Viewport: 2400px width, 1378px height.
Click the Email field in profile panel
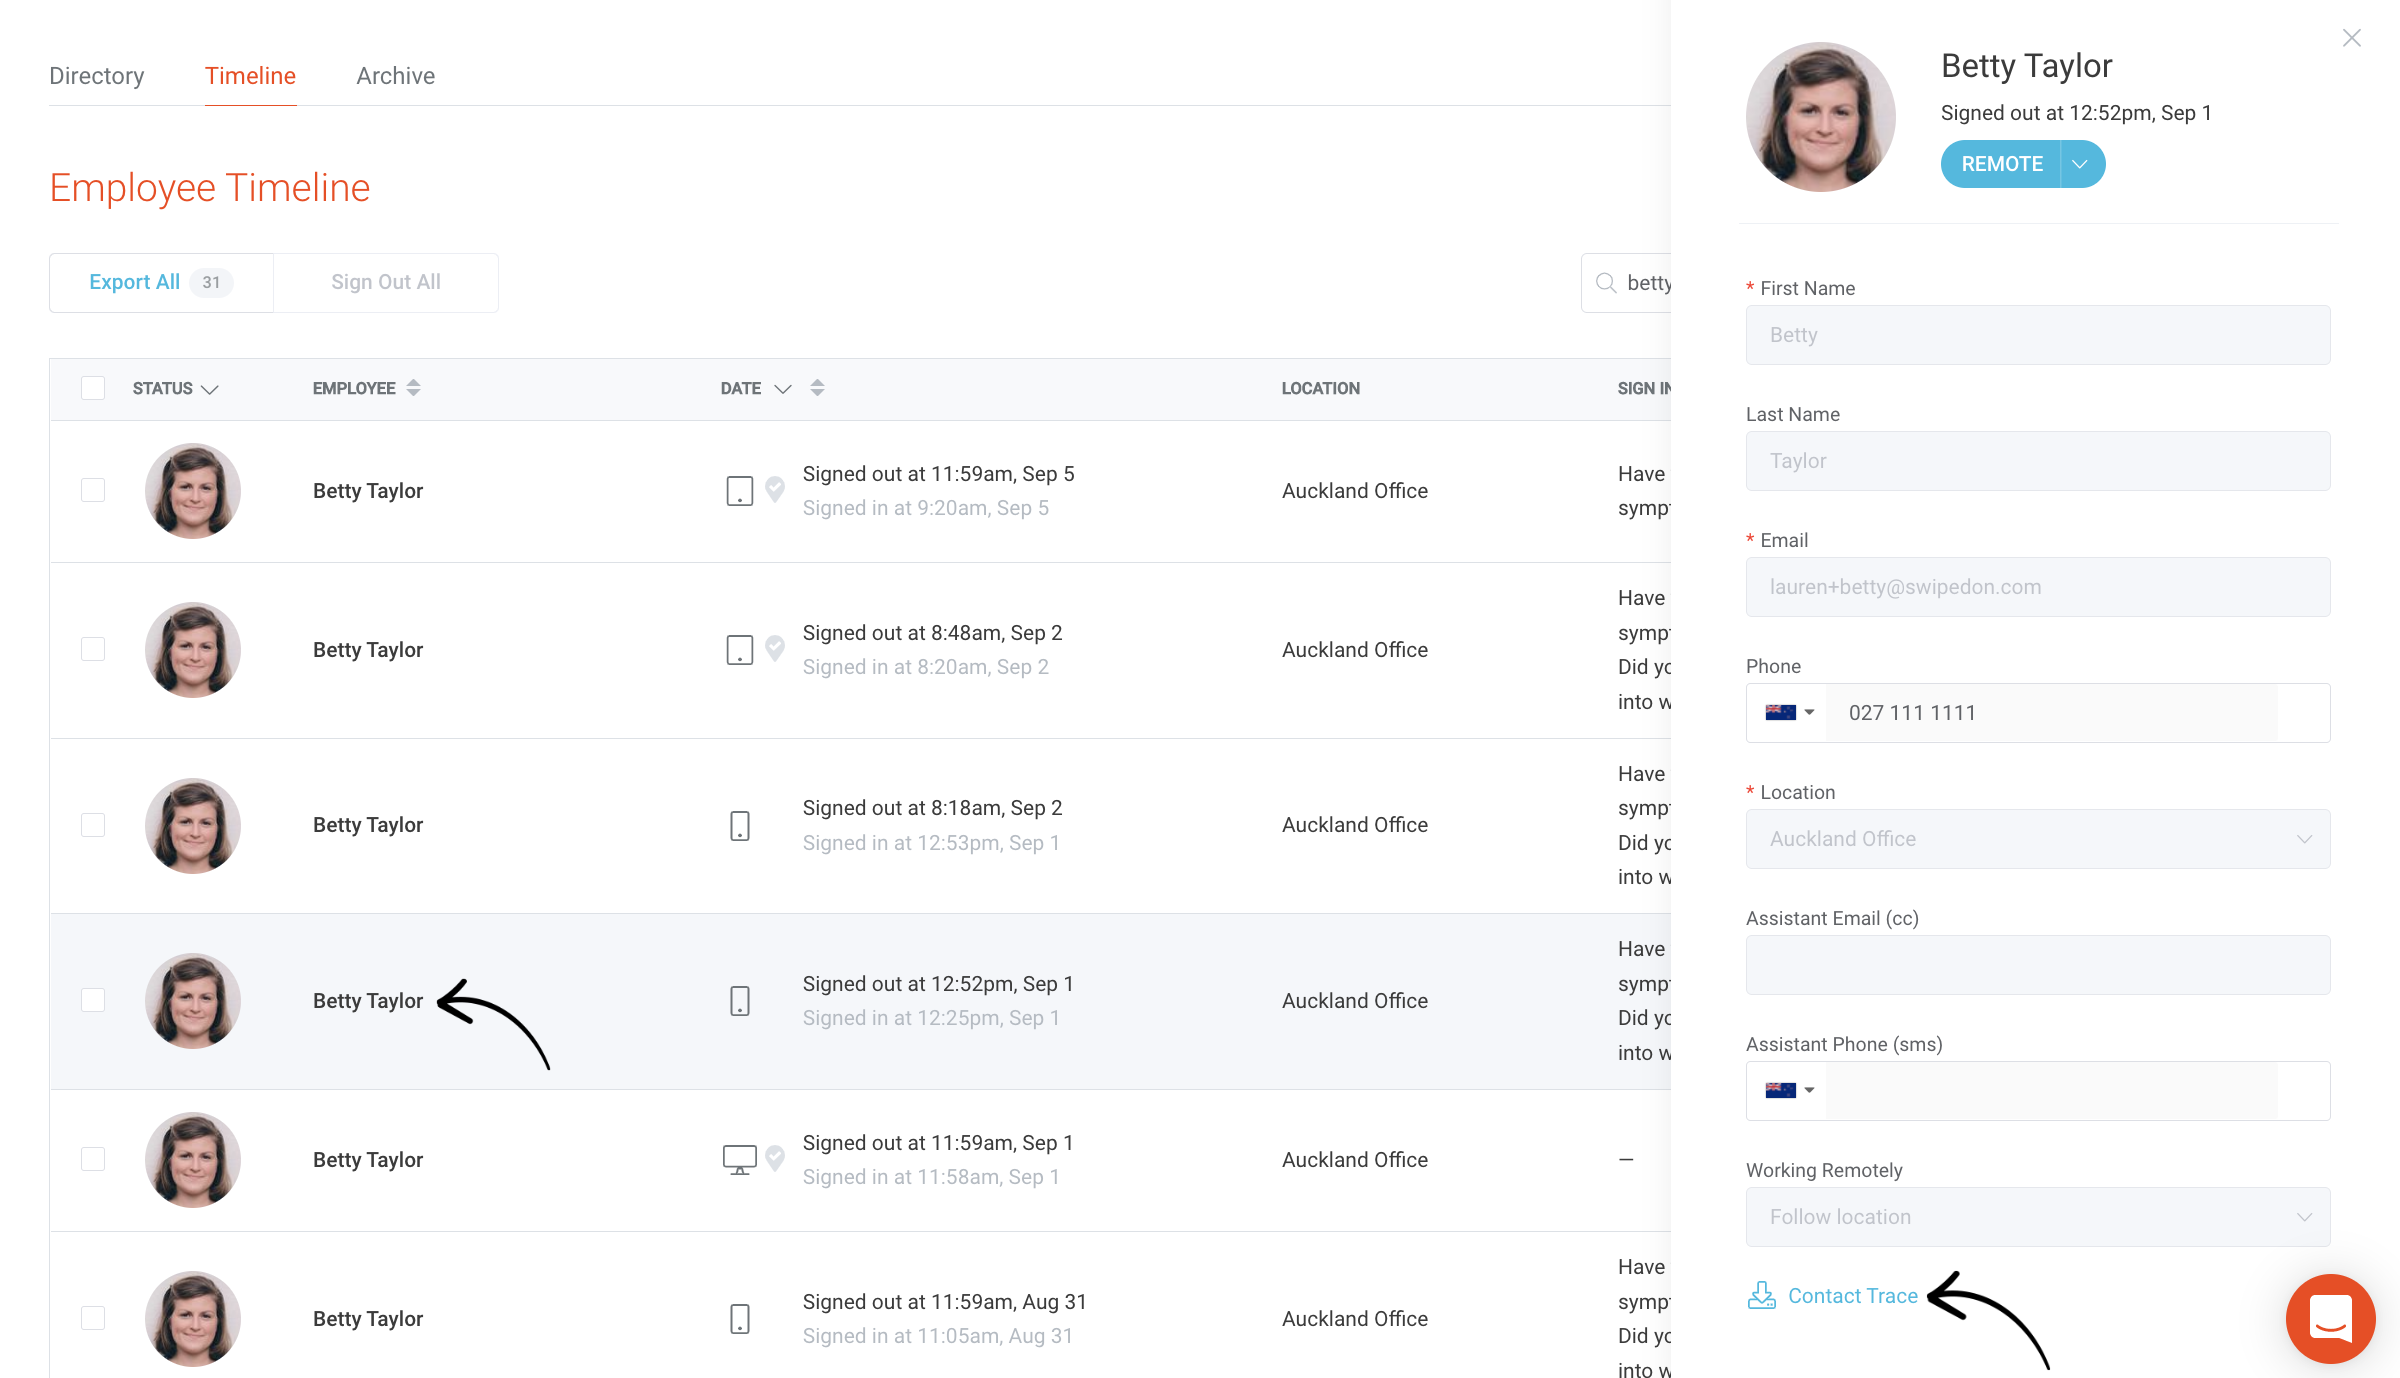tap(2038, 587)
